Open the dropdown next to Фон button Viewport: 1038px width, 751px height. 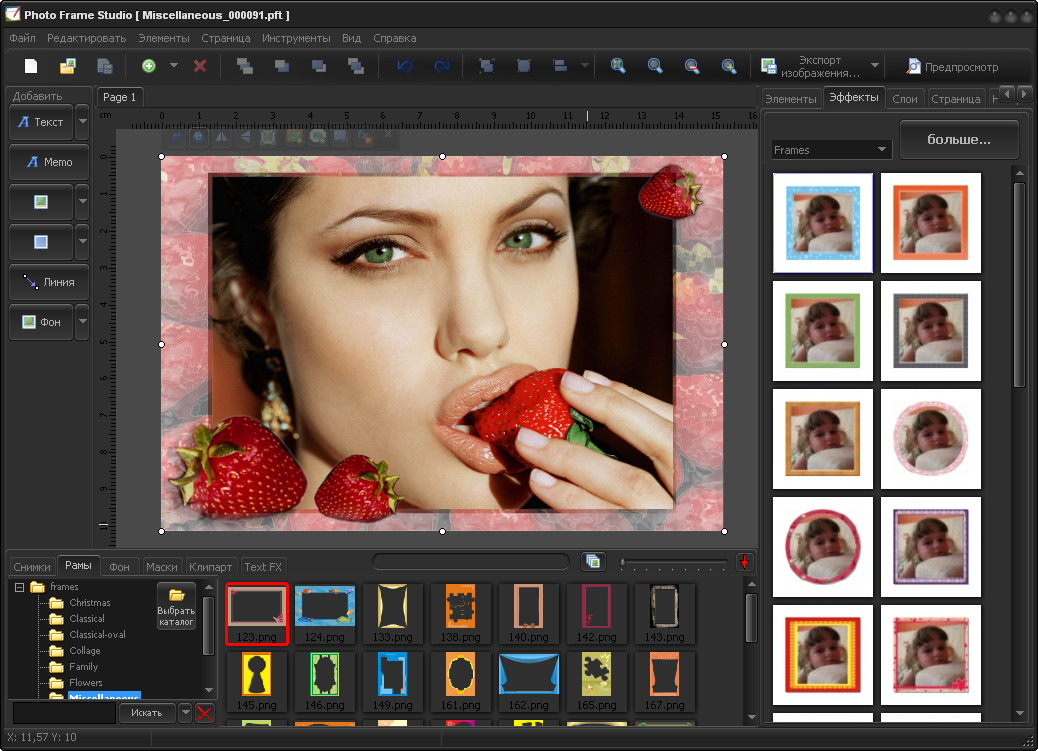click(83, 322)
